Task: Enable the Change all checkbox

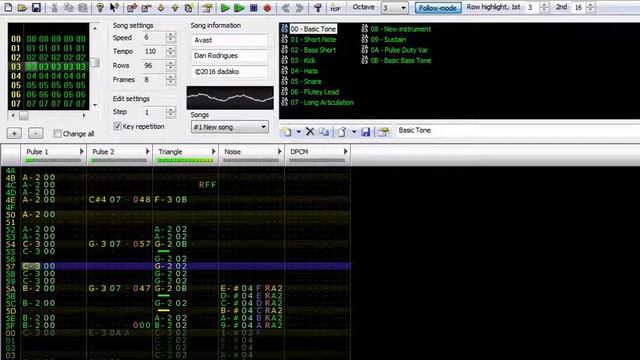Action: 58,133
